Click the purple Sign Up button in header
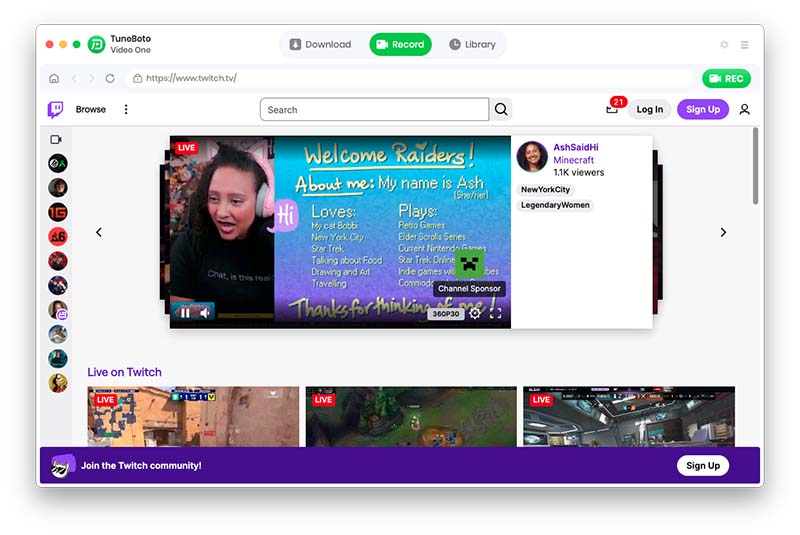 (x=703, y=109)
